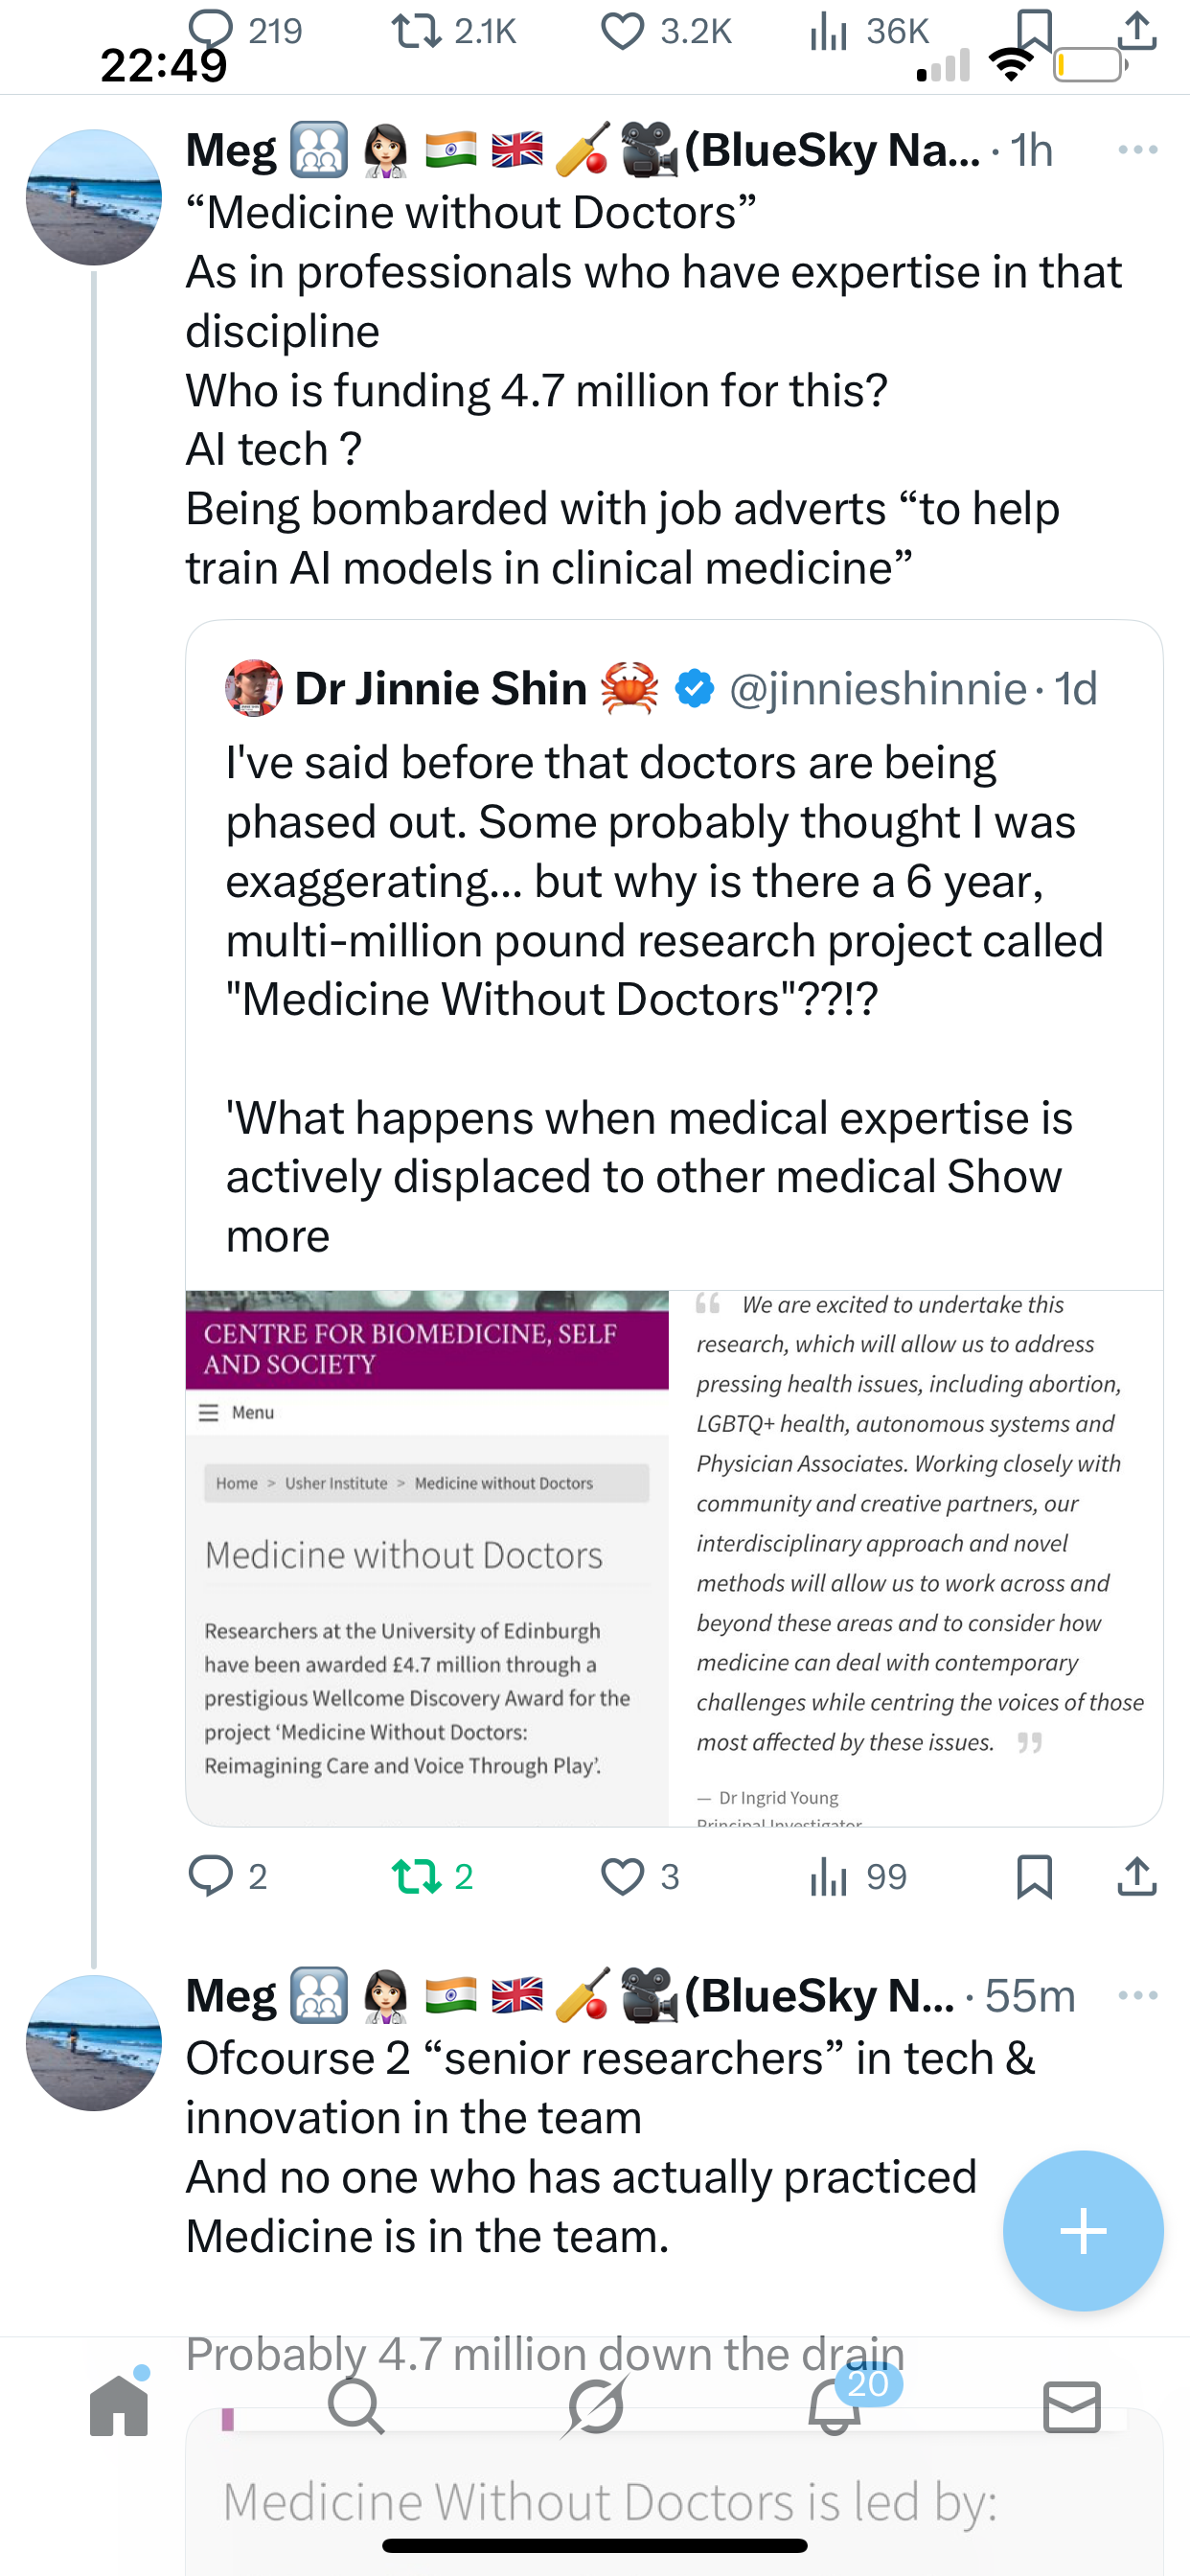Open the Search tab
Image resolution: width=1190 pixels, height=2576 pixels.
click(x=356, y=2405)
